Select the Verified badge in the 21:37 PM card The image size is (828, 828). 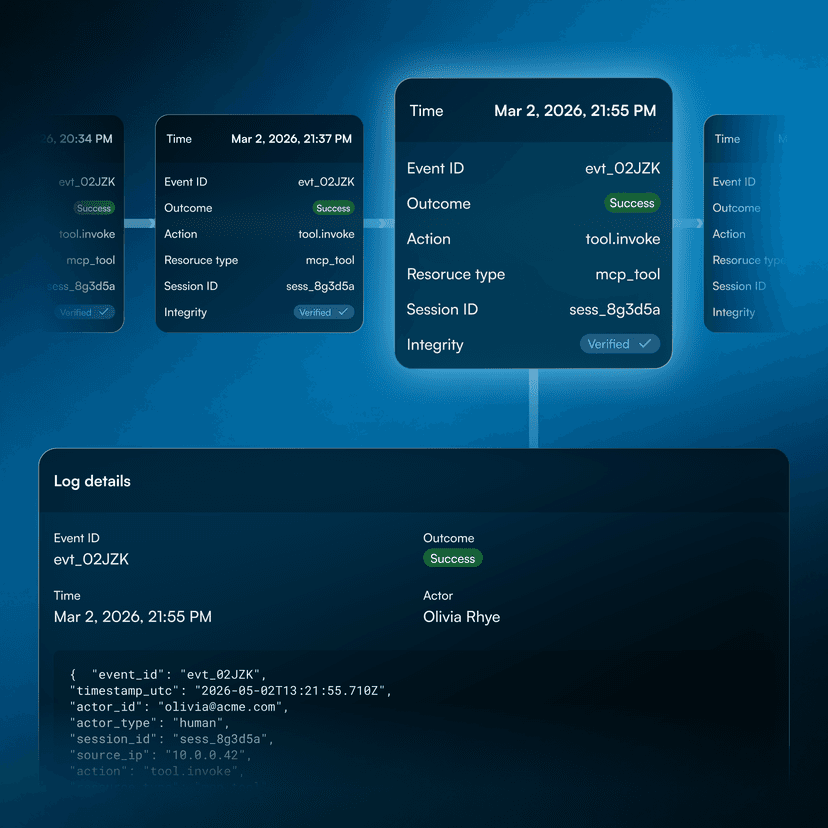324,312
